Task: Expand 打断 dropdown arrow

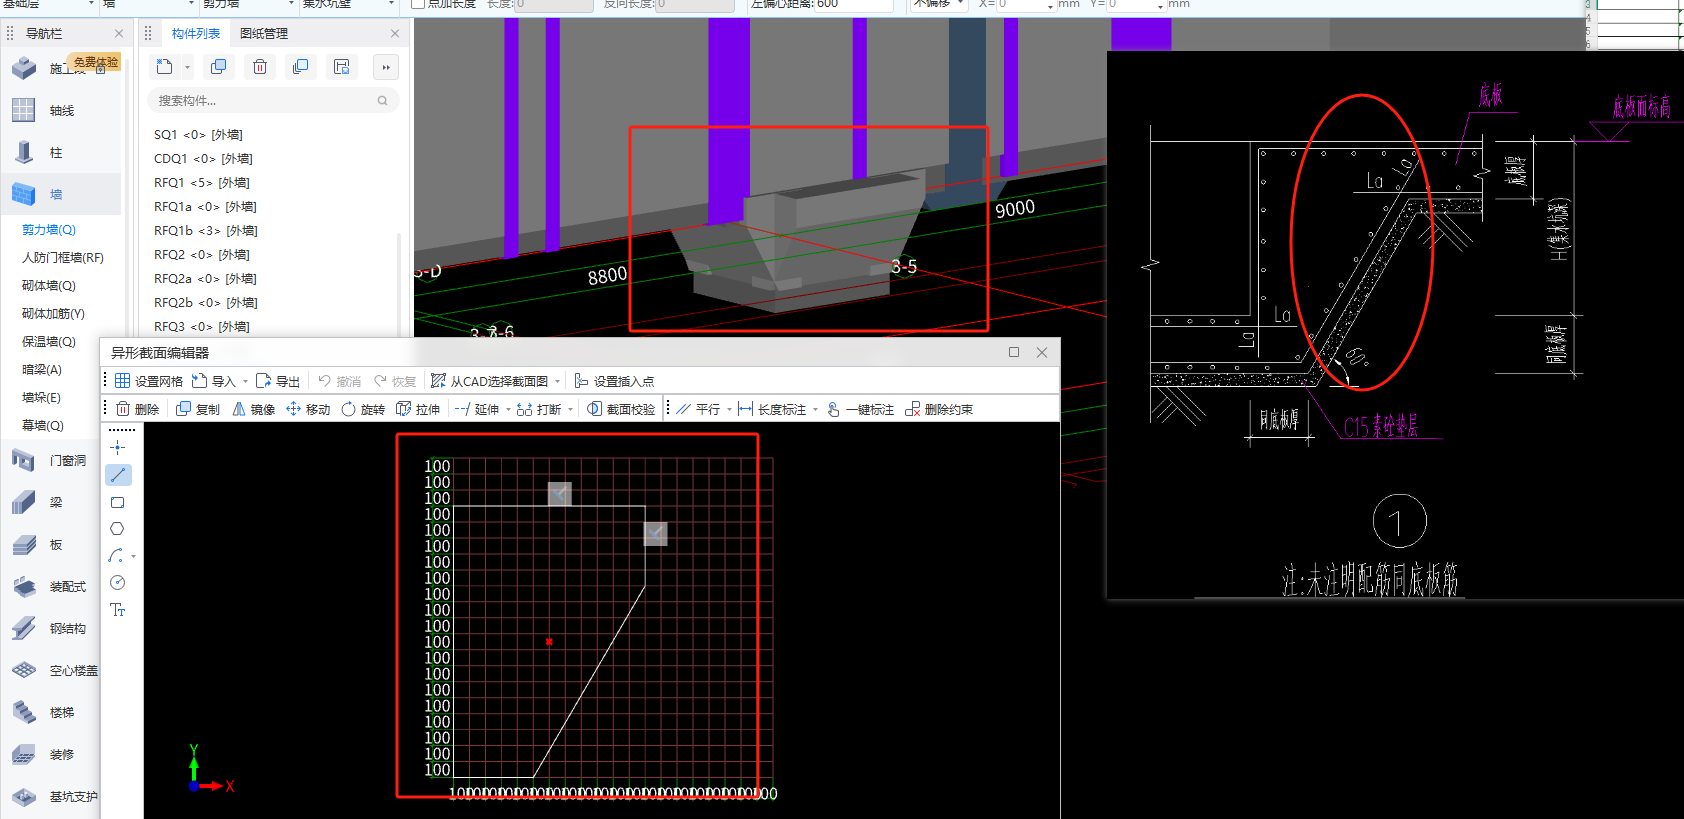Action: point(570,409)
